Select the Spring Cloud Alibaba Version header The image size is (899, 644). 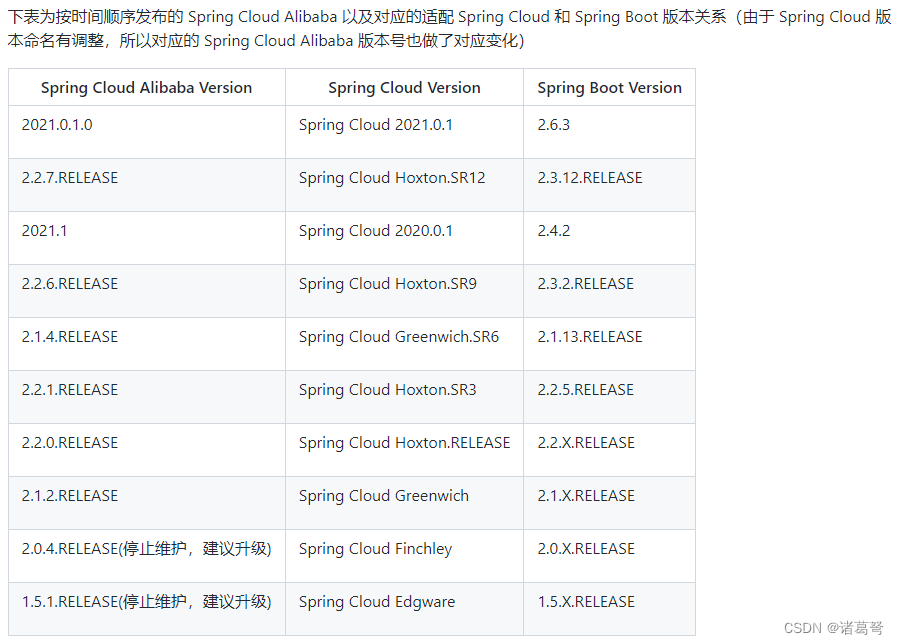click(146, 87)
